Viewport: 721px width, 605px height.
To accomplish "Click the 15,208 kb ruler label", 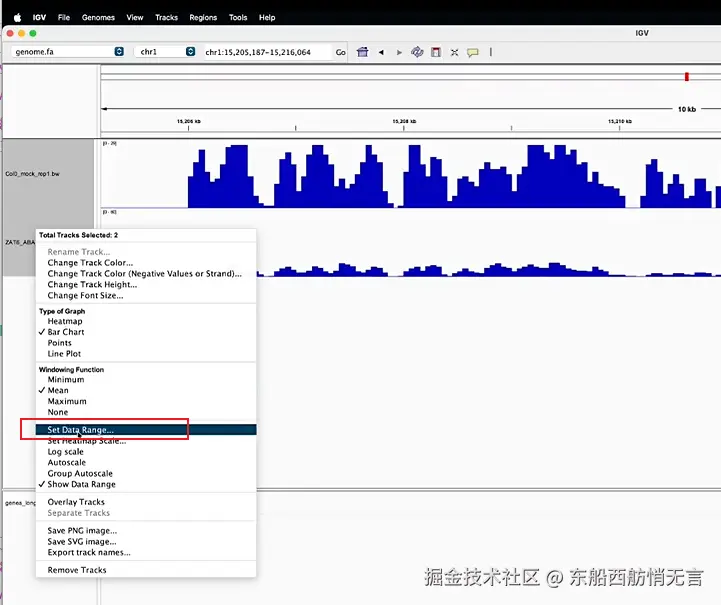I will click(404, 121).
